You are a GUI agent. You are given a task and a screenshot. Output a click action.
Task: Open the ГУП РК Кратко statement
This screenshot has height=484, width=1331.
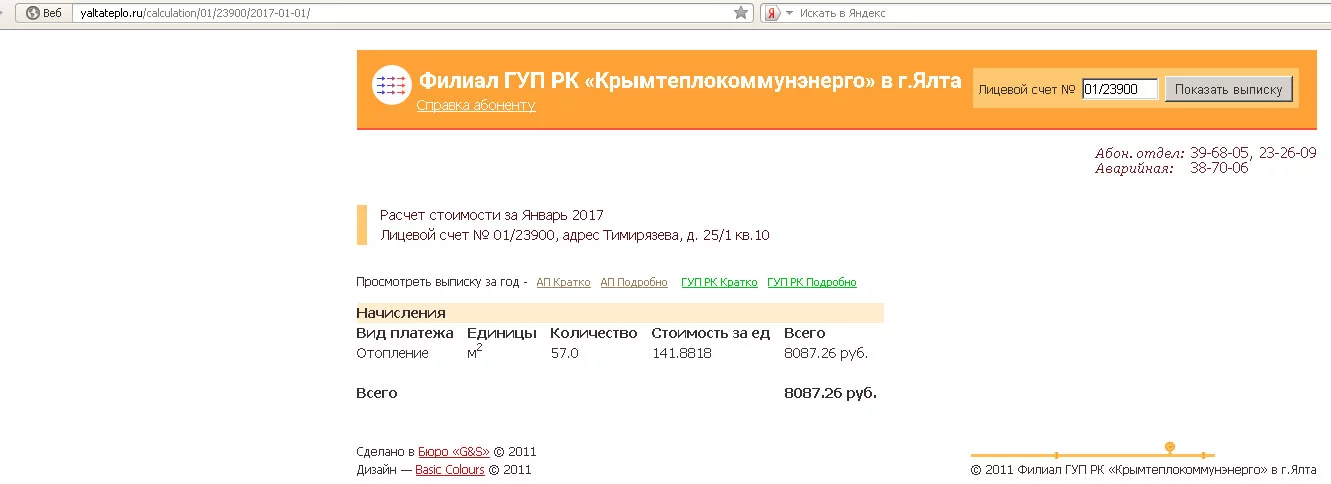(719, 283)
